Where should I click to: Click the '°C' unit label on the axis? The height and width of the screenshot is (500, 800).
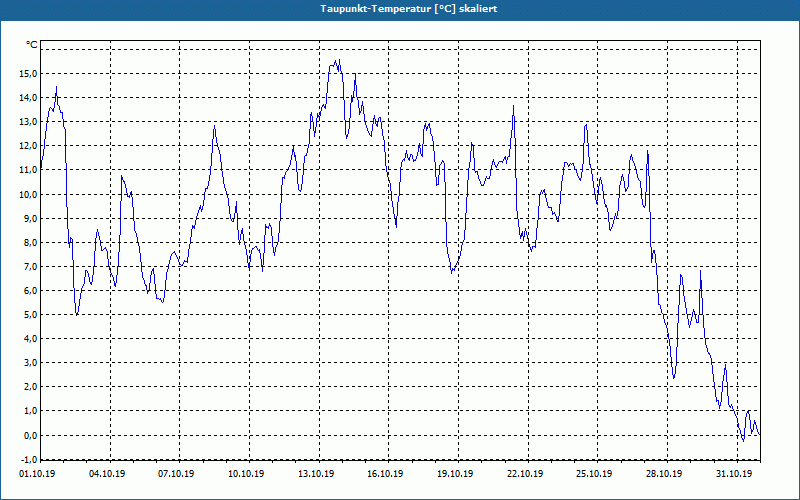click(x=31, y=45)
